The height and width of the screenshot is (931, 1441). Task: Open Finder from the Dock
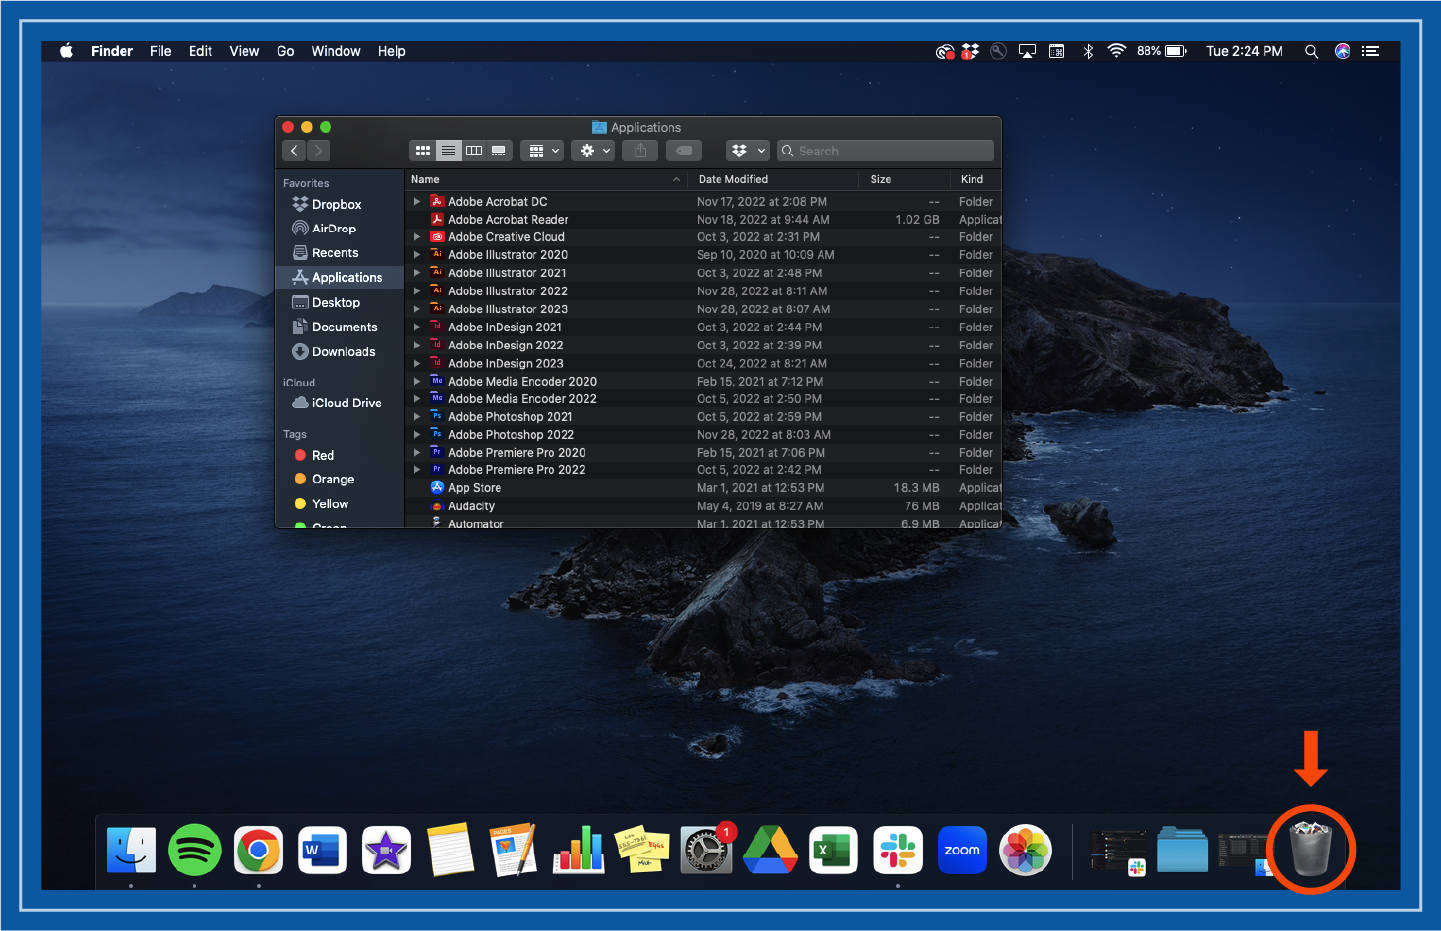pyautogui.click(x=132, y=851)
